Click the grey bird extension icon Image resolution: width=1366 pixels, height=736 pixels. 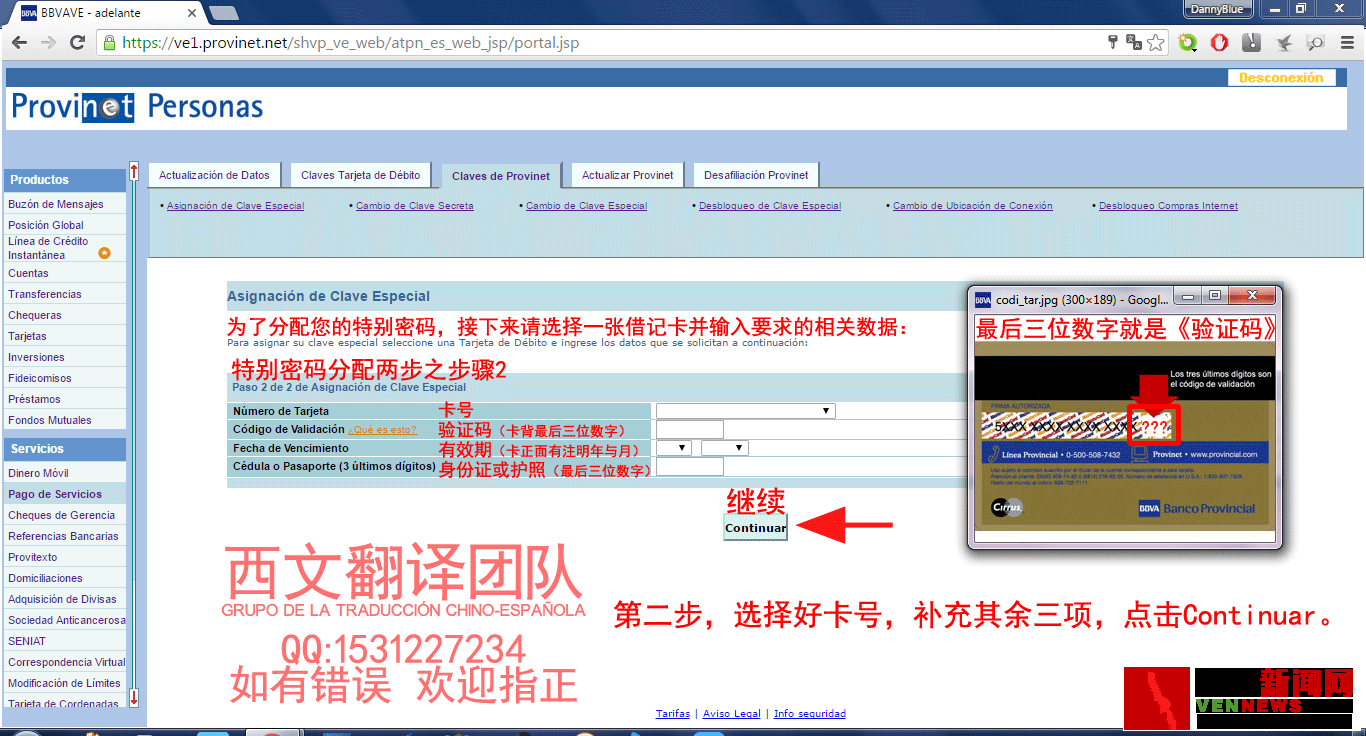[x=1284, y=43]
